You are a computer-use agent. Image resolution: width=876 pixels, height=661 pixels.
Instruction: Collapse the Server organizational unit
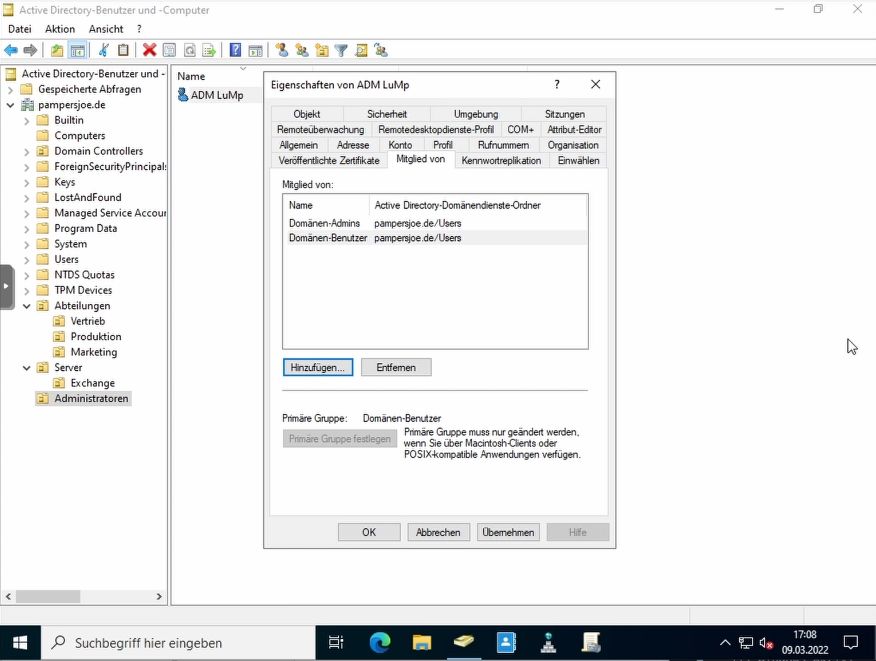(x=26, y=368)
